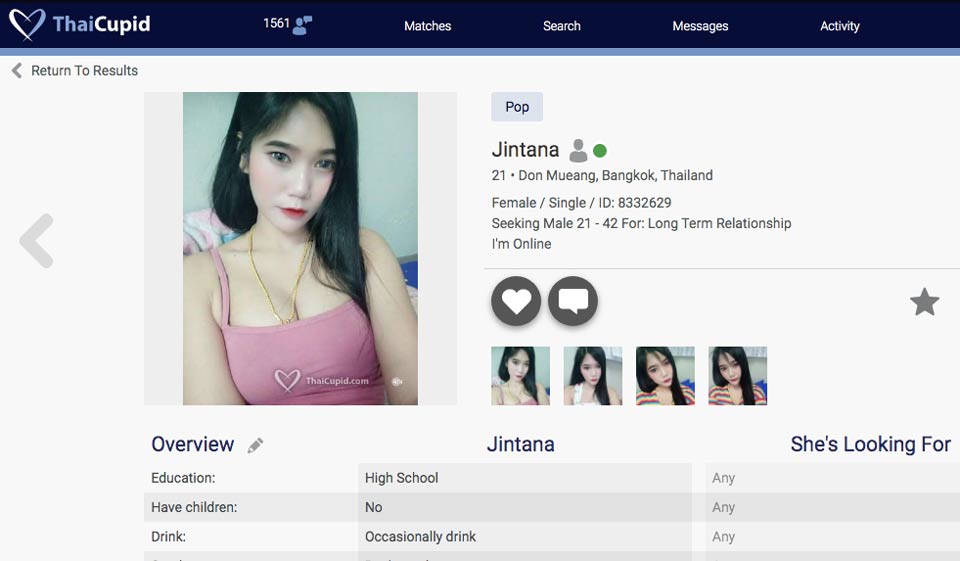Select the fourth photo thumbnail
960x561 pixels.
click(x=738, y=376)
